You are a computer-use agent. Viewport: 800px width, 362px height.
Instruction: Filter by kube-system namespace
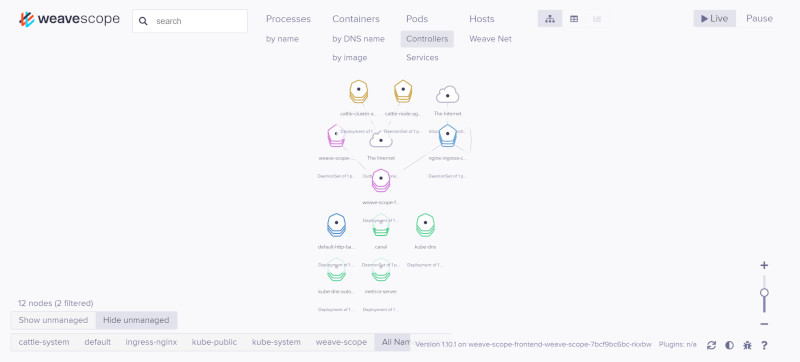click(276, 342)
